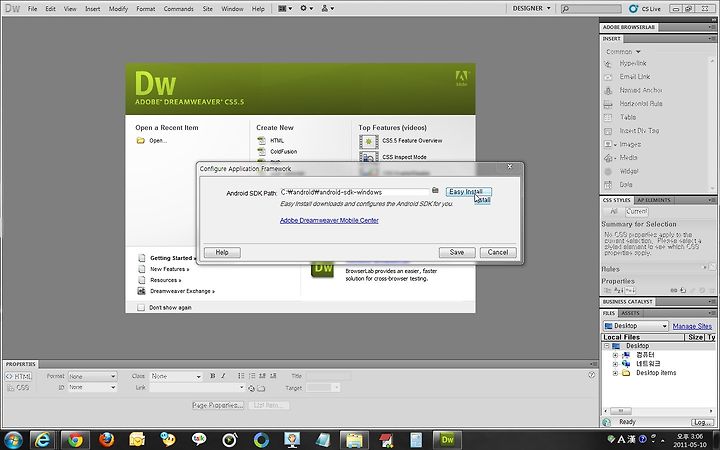The height and width of the screenshot is (450, 720).
Task: Apply bold formatting in Properties panel
Action: point(213,376)
